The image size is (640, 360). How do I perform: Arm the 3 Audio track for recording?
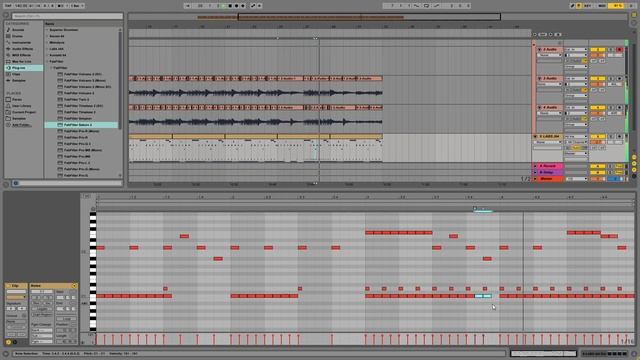coord(620,78)
